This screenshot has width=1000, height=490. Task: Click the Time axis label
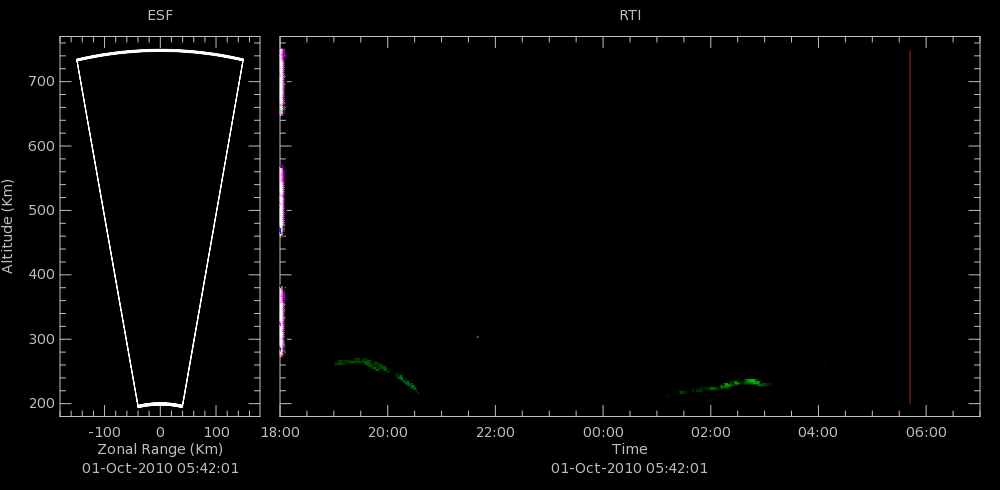pyautogui.click(x=629, y=449)
